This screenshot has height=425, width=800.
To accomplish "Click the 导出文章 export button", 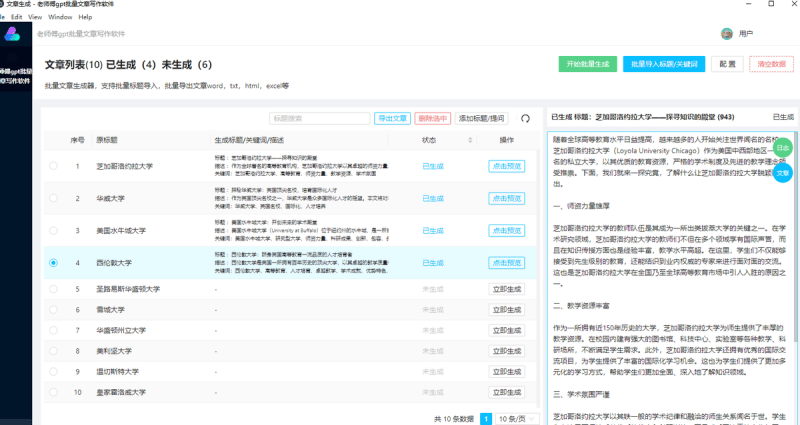I will [x=392, y=118].
